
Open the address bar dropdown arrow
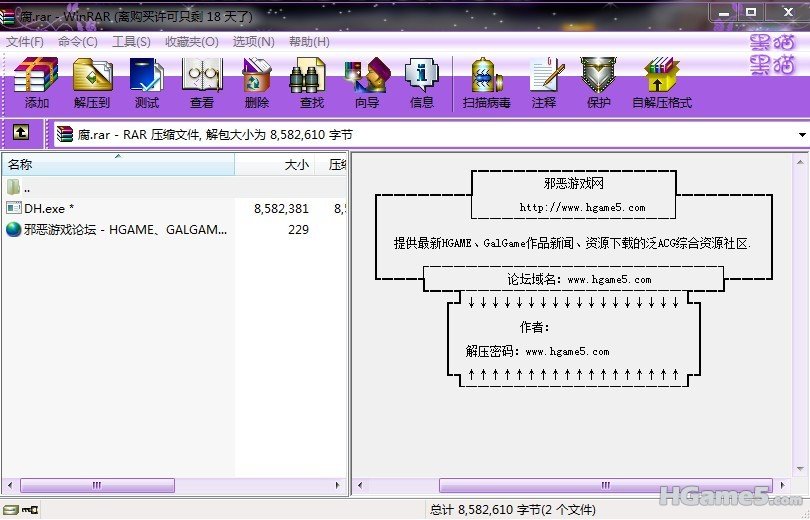[802, 135]
